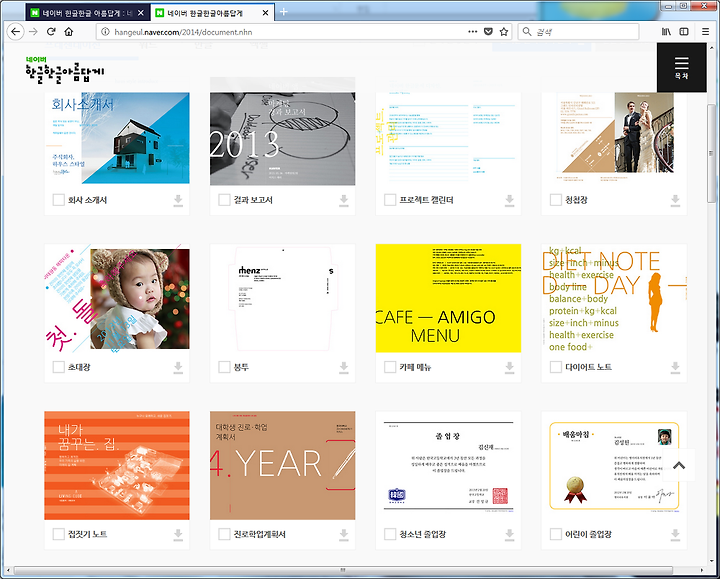Download the 결과 보고서 template

[x=343, y=201]
